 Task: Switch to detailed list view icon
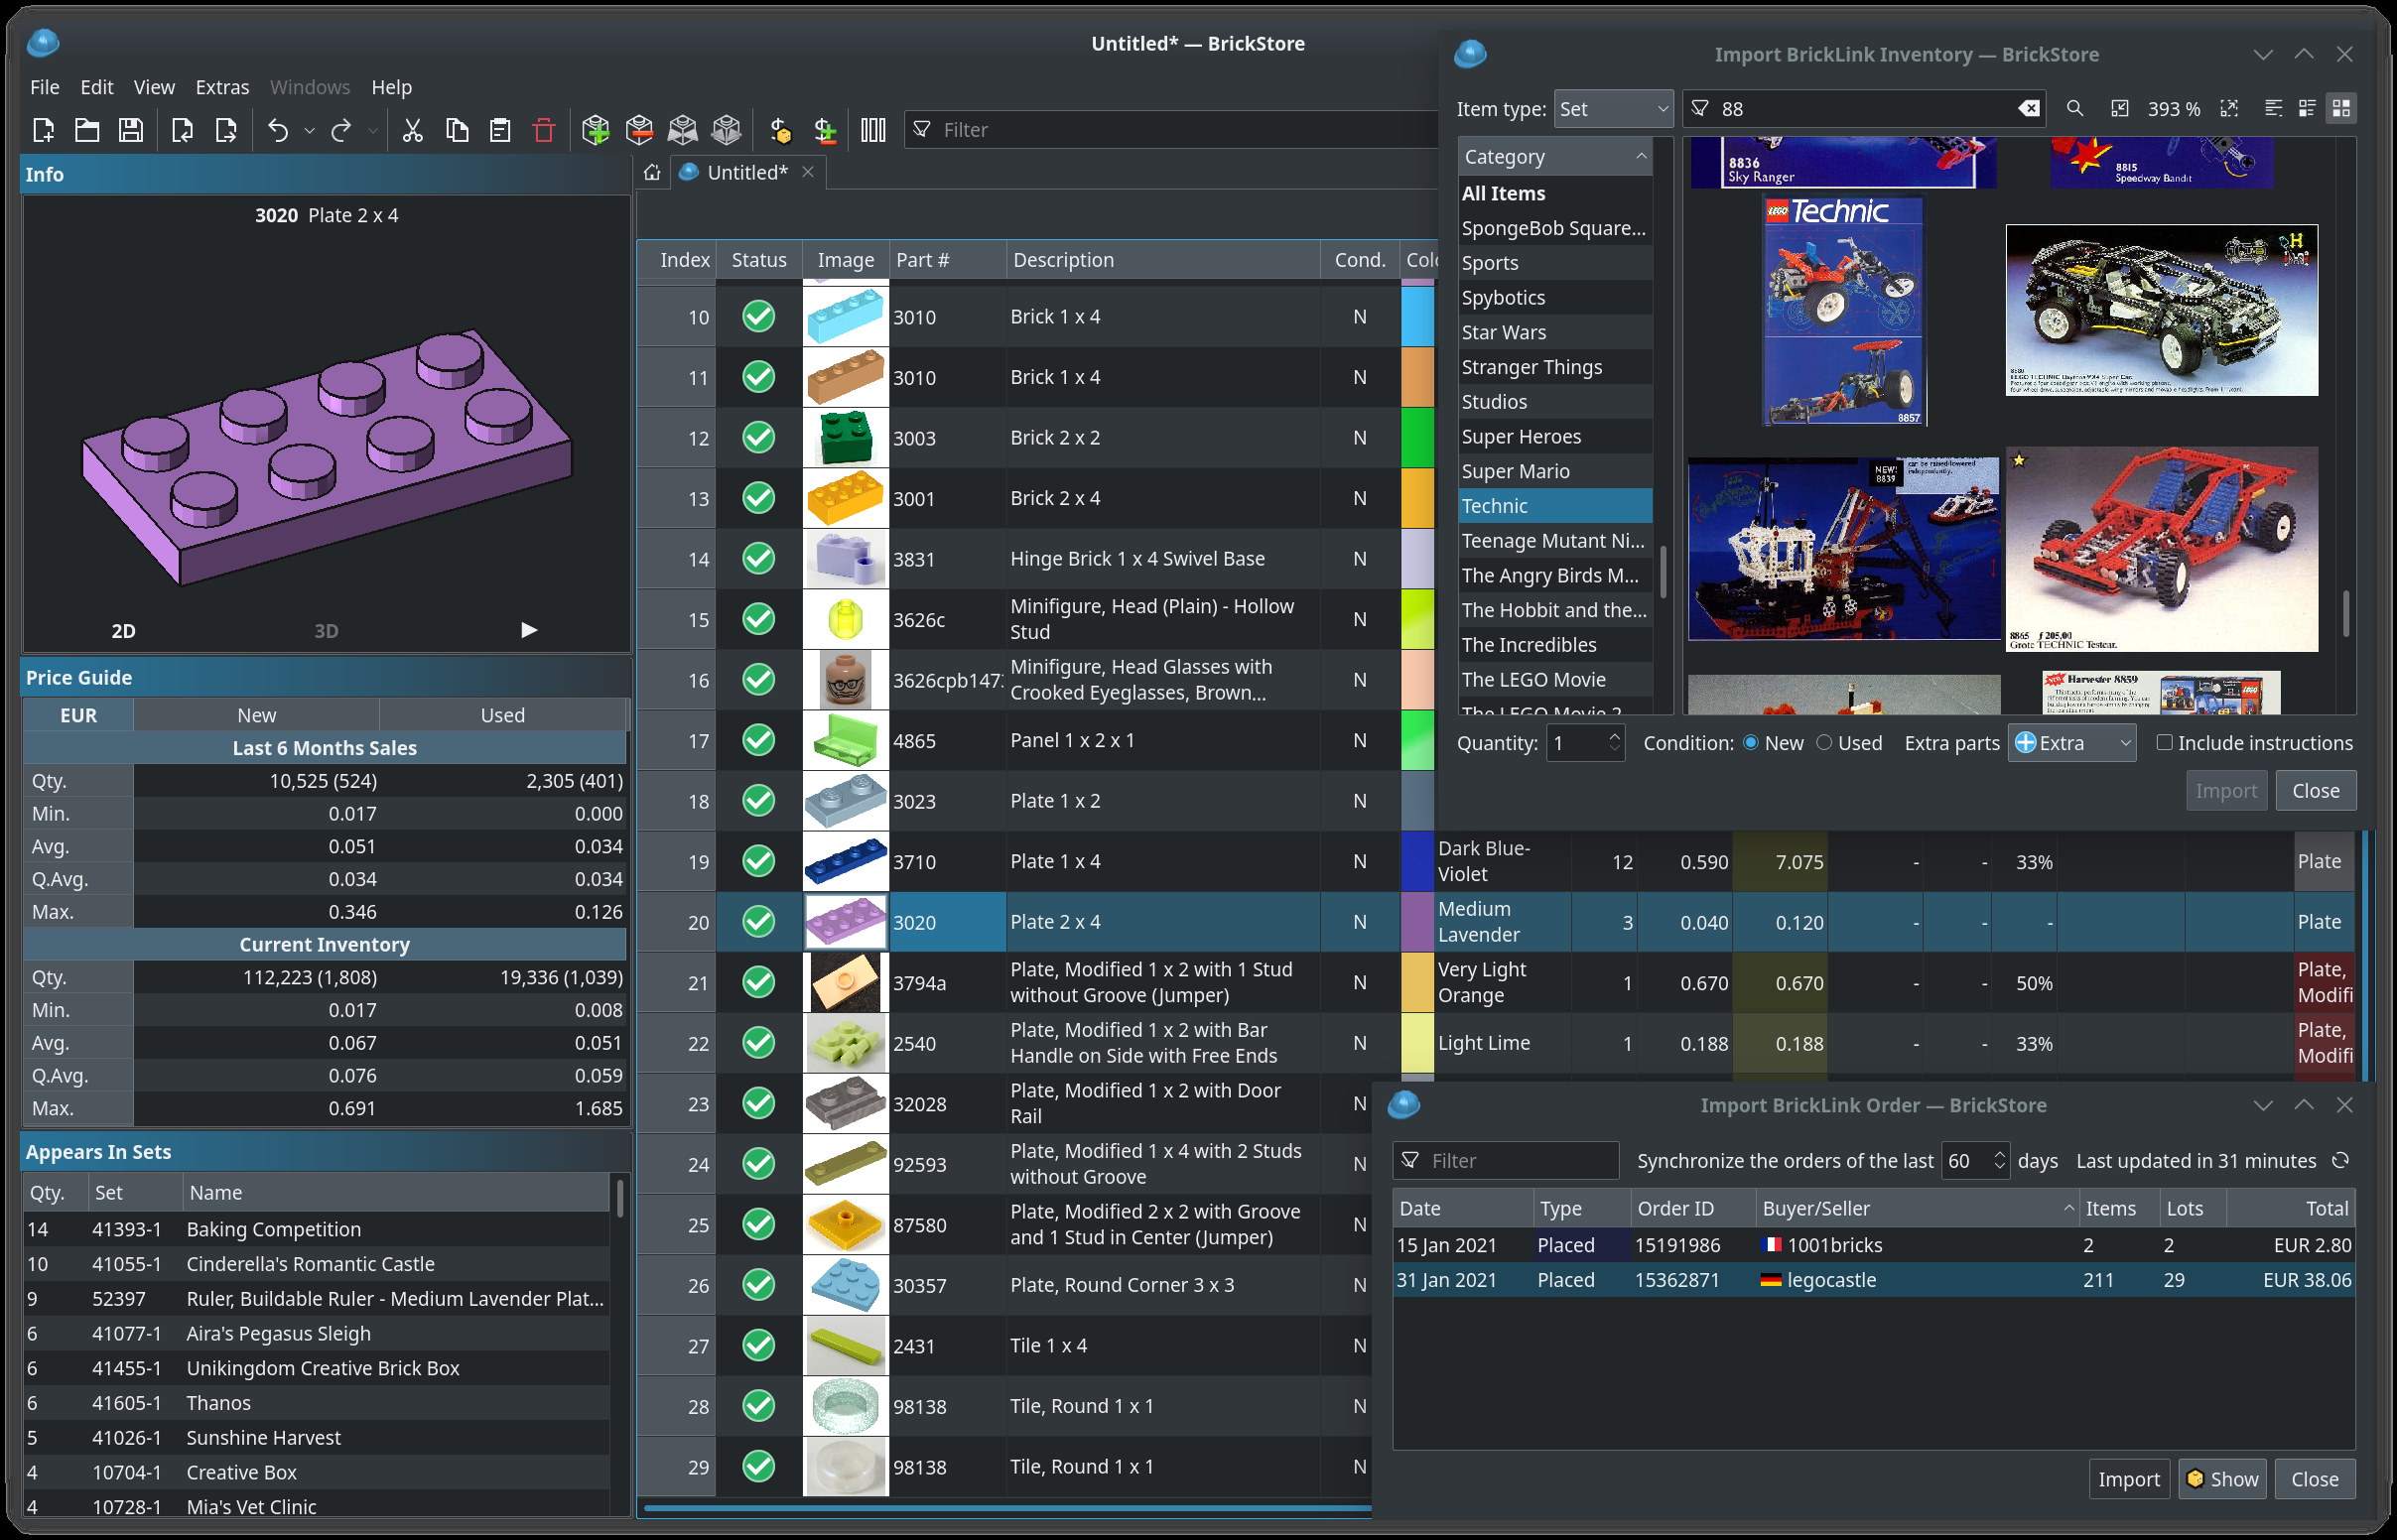click(x=2307, y=108)
